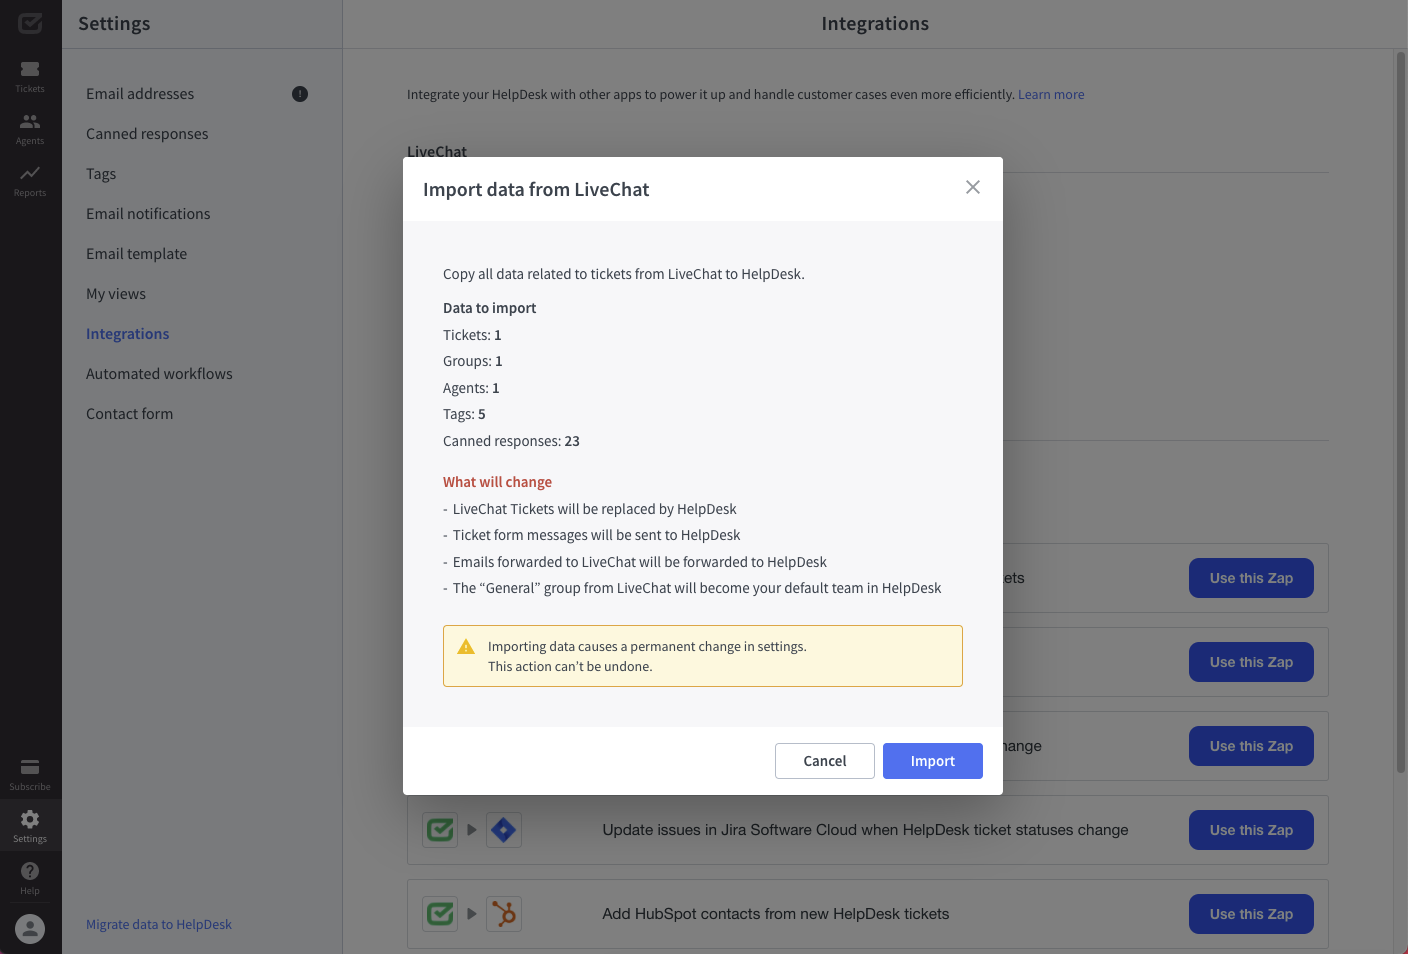
Task: Click the HubSpot icon in zap row
Action: click(504, 914)
